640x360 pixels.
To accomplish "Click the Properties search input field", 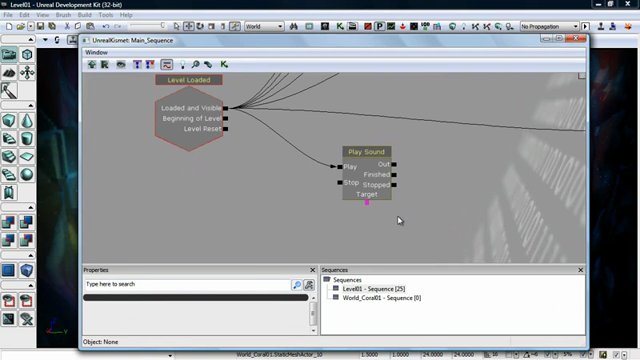I will 187,284.
